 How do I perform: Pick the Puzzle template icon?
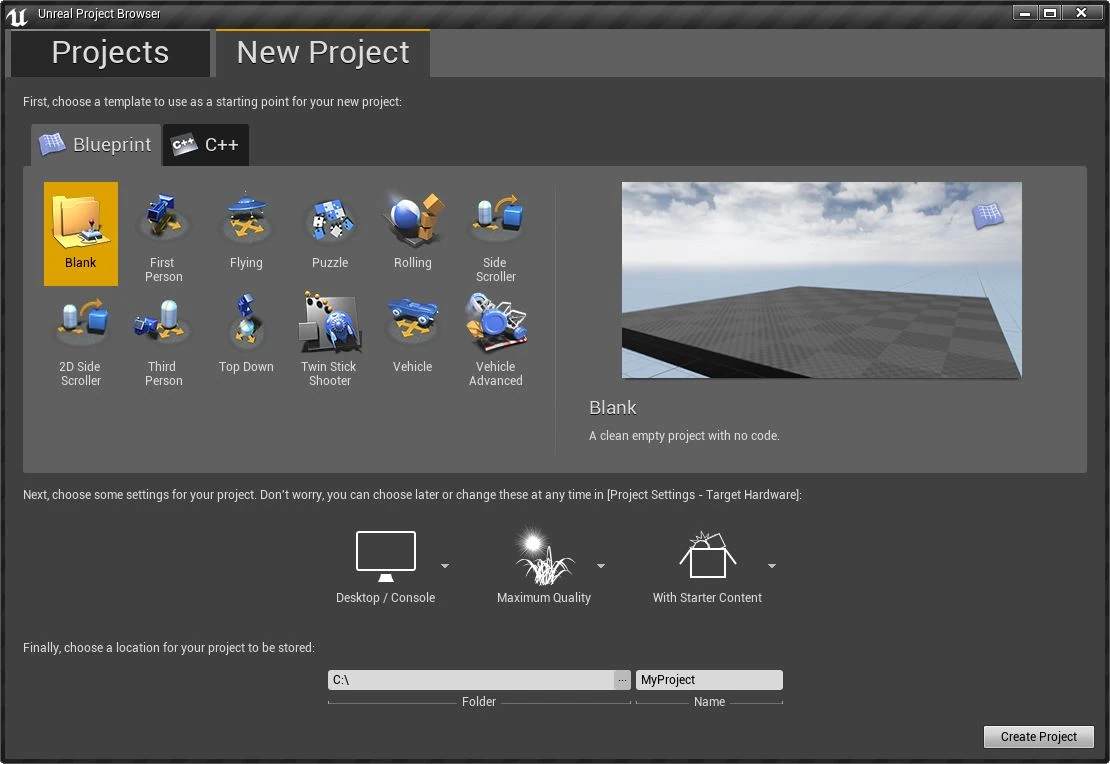(329, 220)
